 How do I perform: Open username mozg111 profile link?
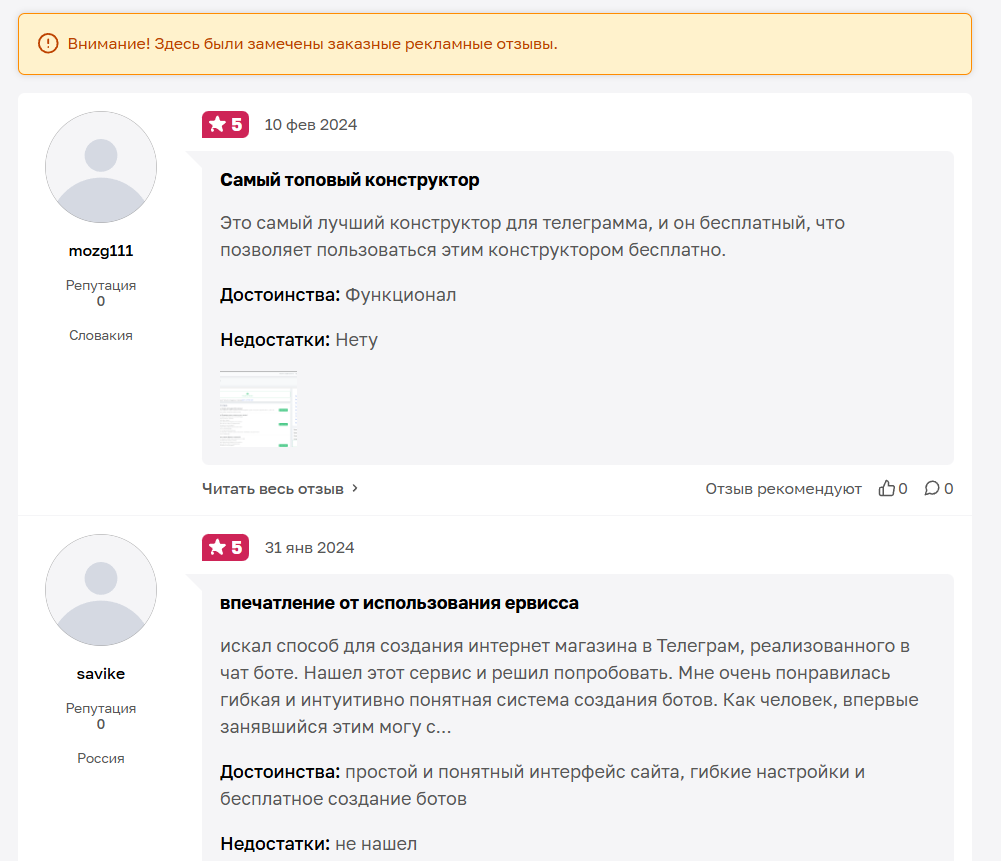[101, 251]
